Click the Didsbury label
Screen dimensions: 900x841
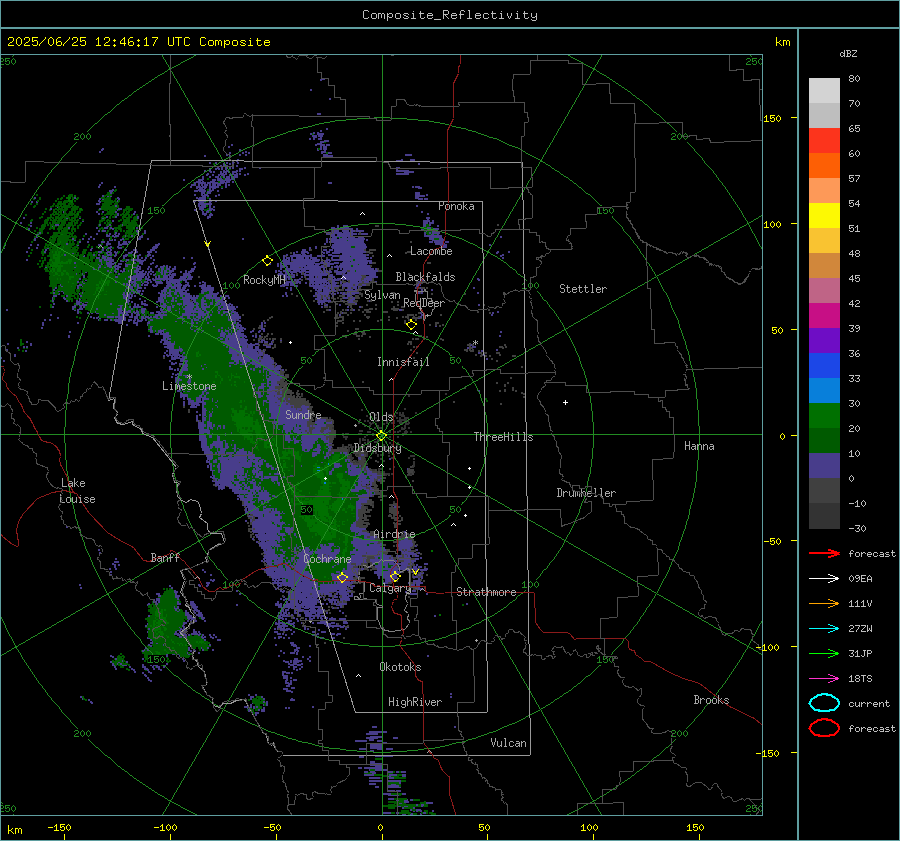pos(377,448)
